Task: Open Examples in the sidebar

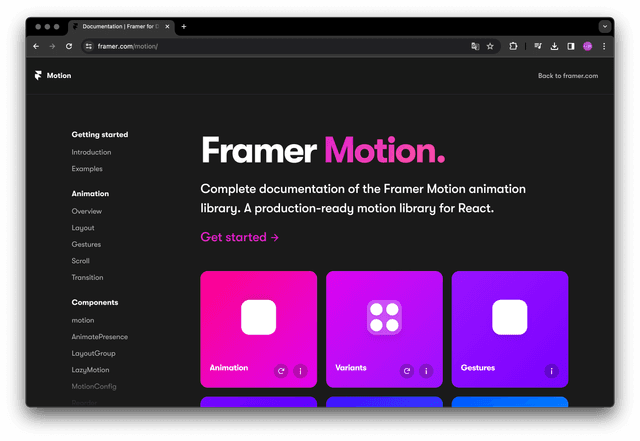Action: pos(87,169)
